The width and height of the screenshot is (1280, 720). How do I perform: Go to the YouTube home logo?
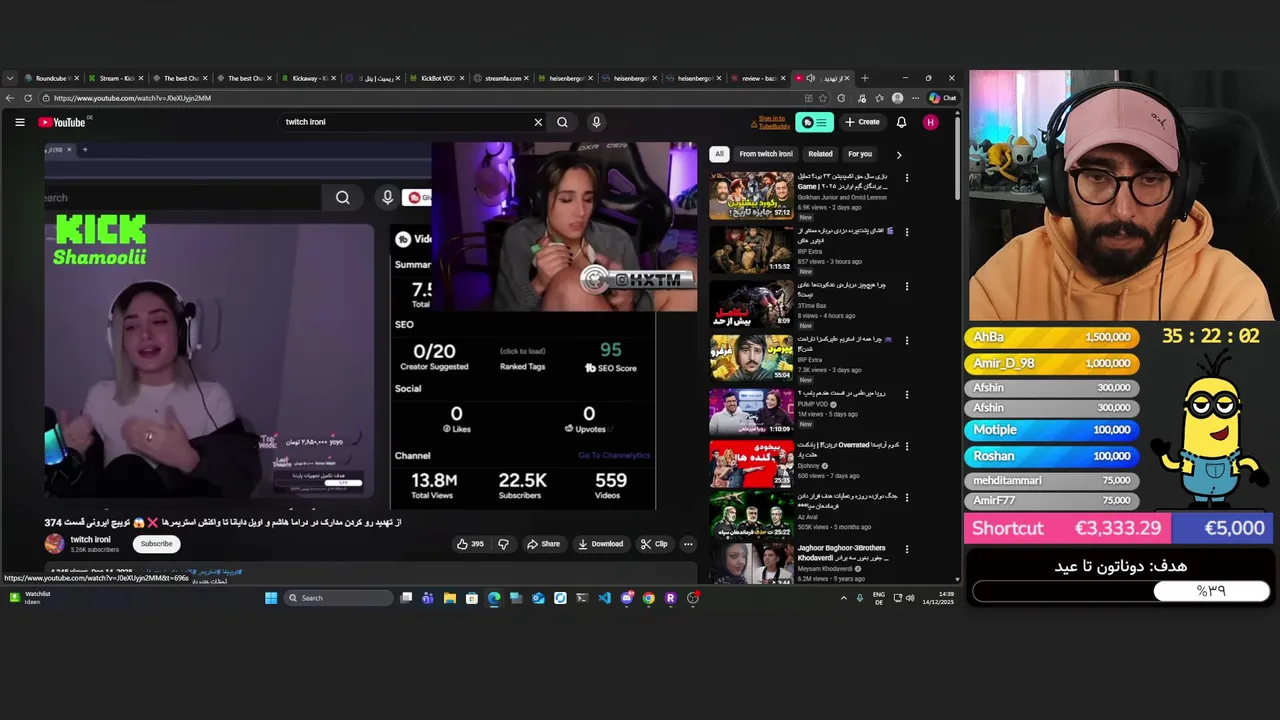pos(64,122)
